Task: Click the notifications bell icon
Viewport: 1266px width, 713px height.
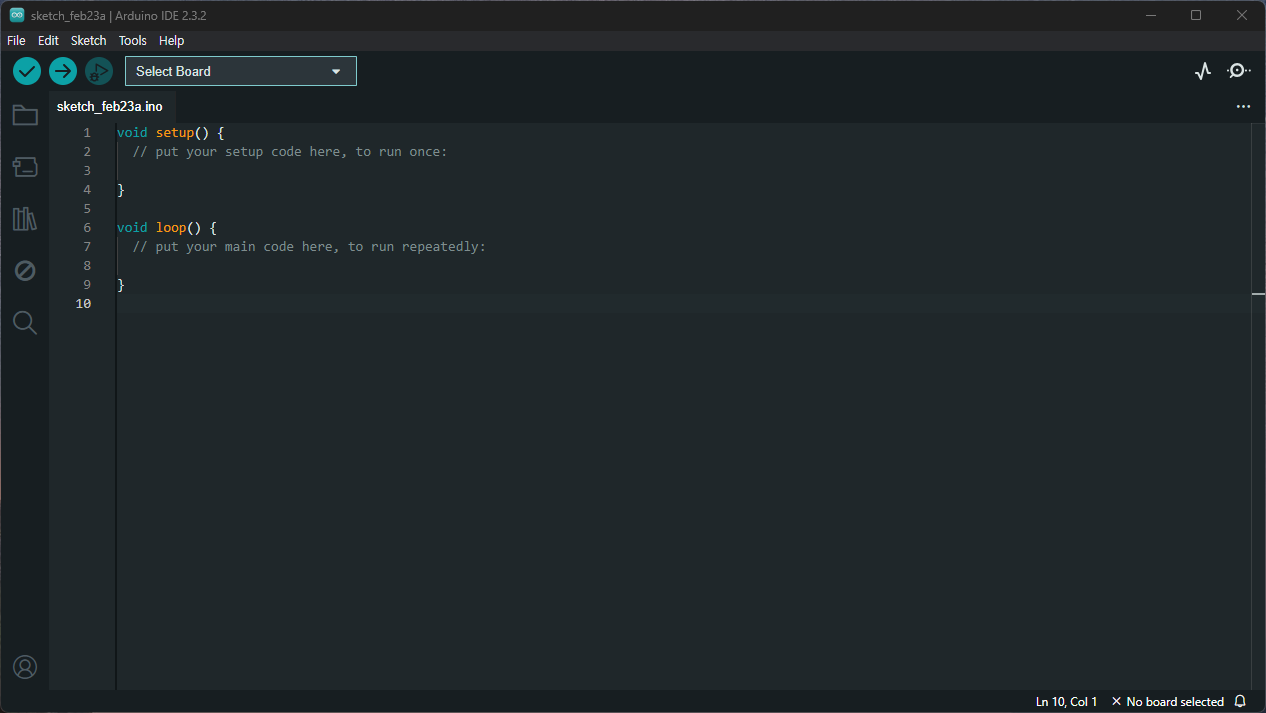Action: pyautogui.click(x=1240, y=702)
